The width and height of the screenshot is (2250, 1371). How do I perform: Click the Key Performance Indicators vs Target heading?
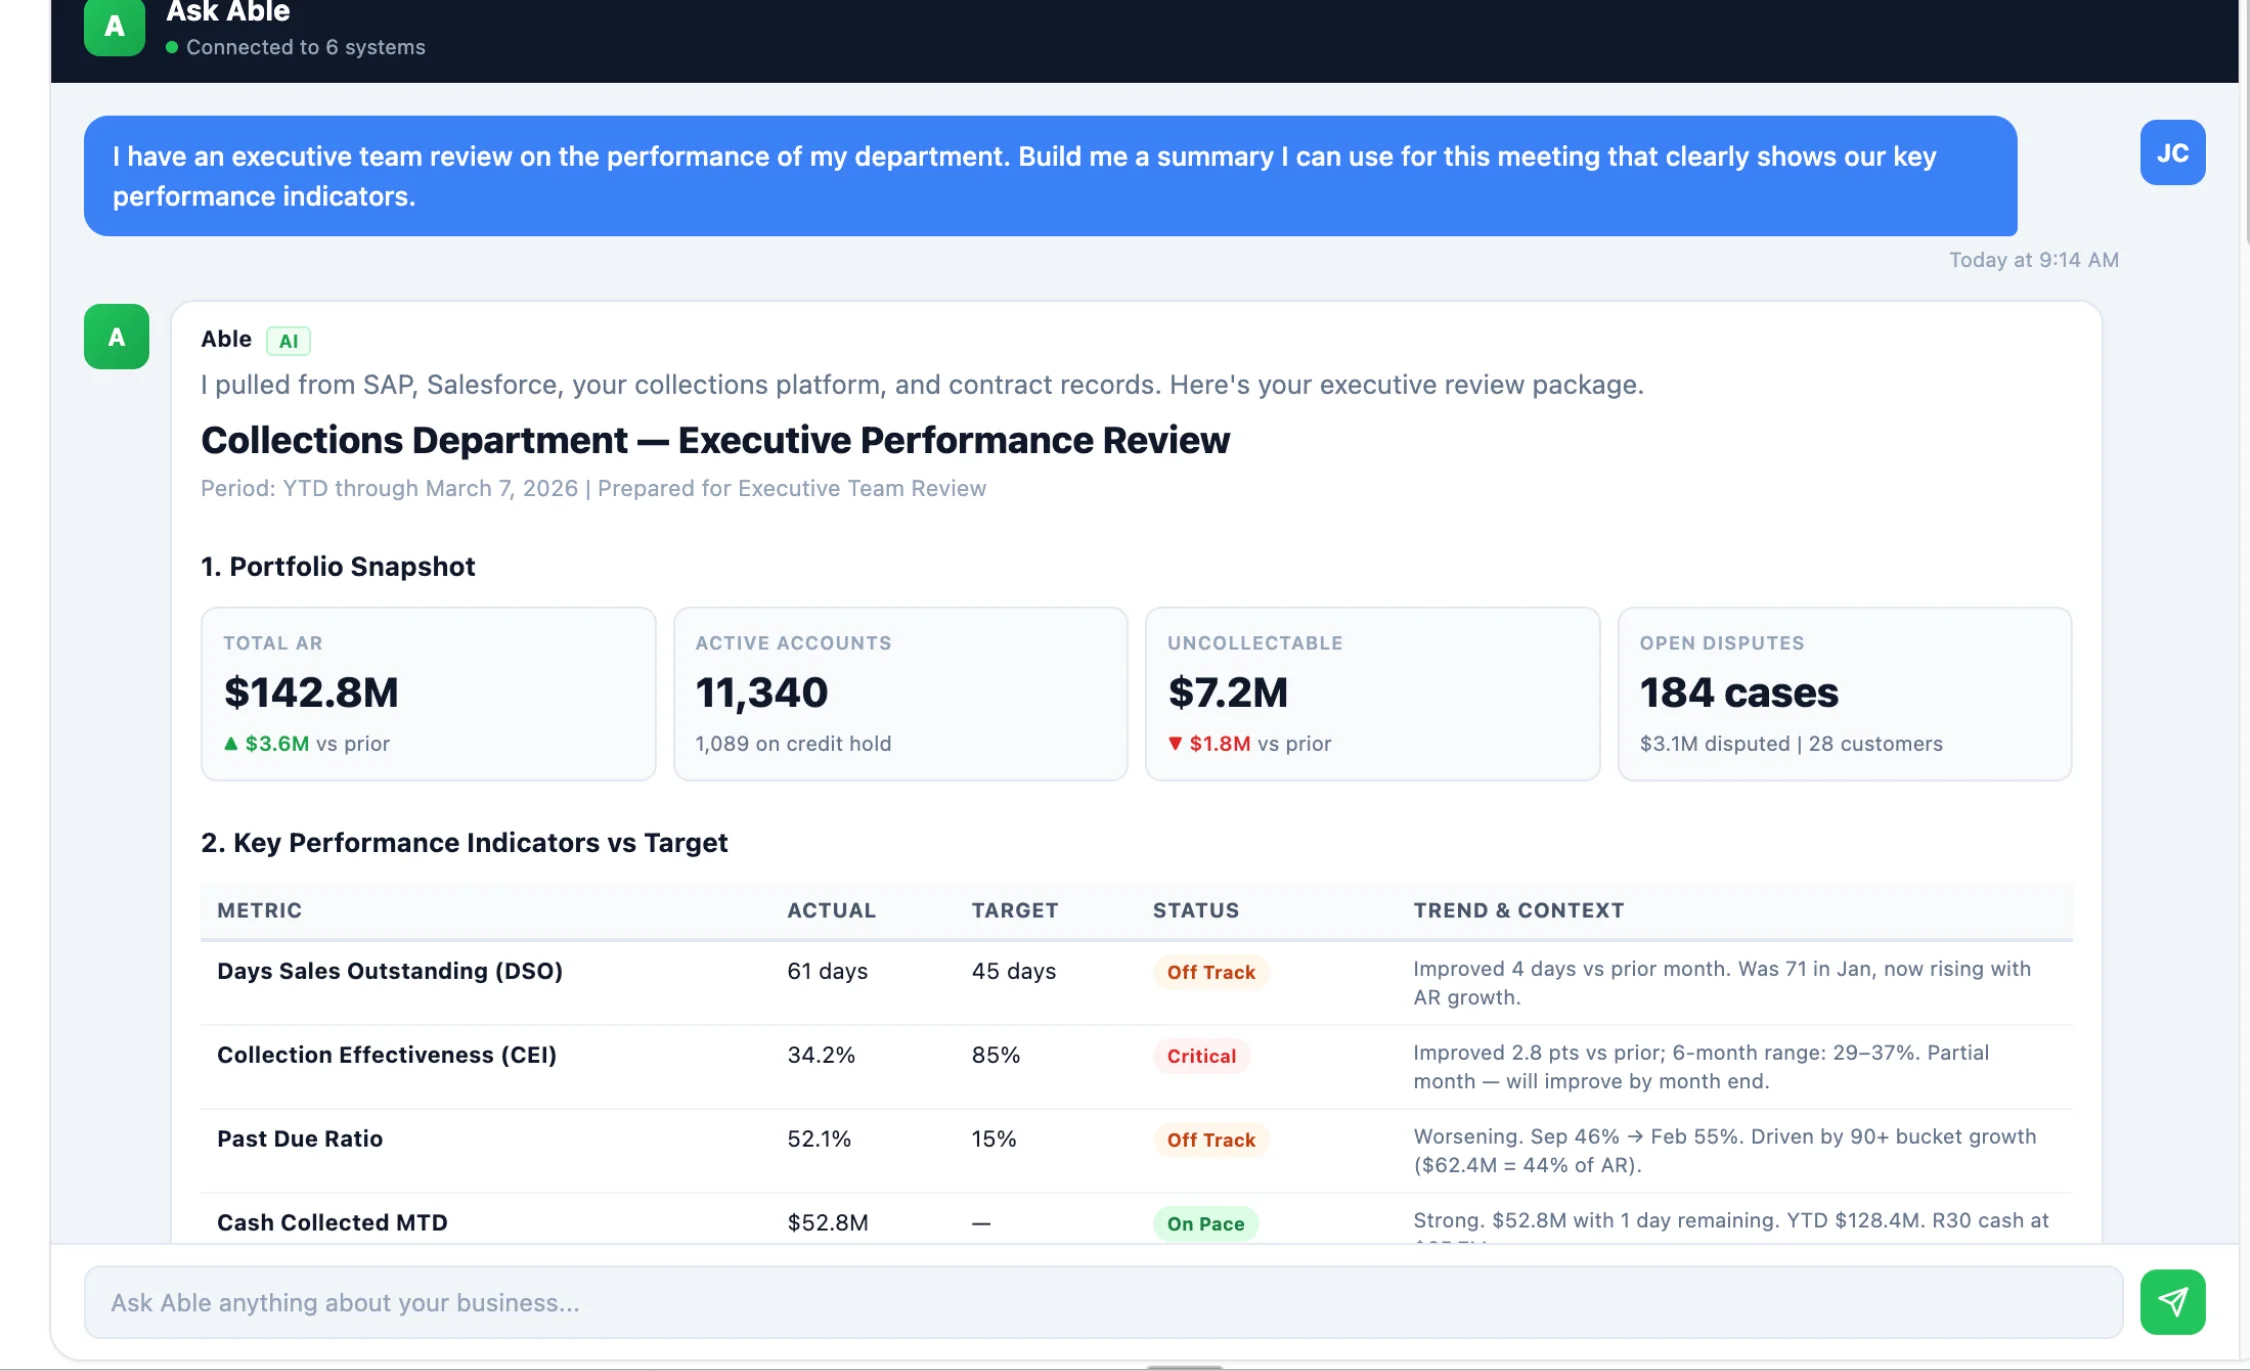[x=464, y=842]
